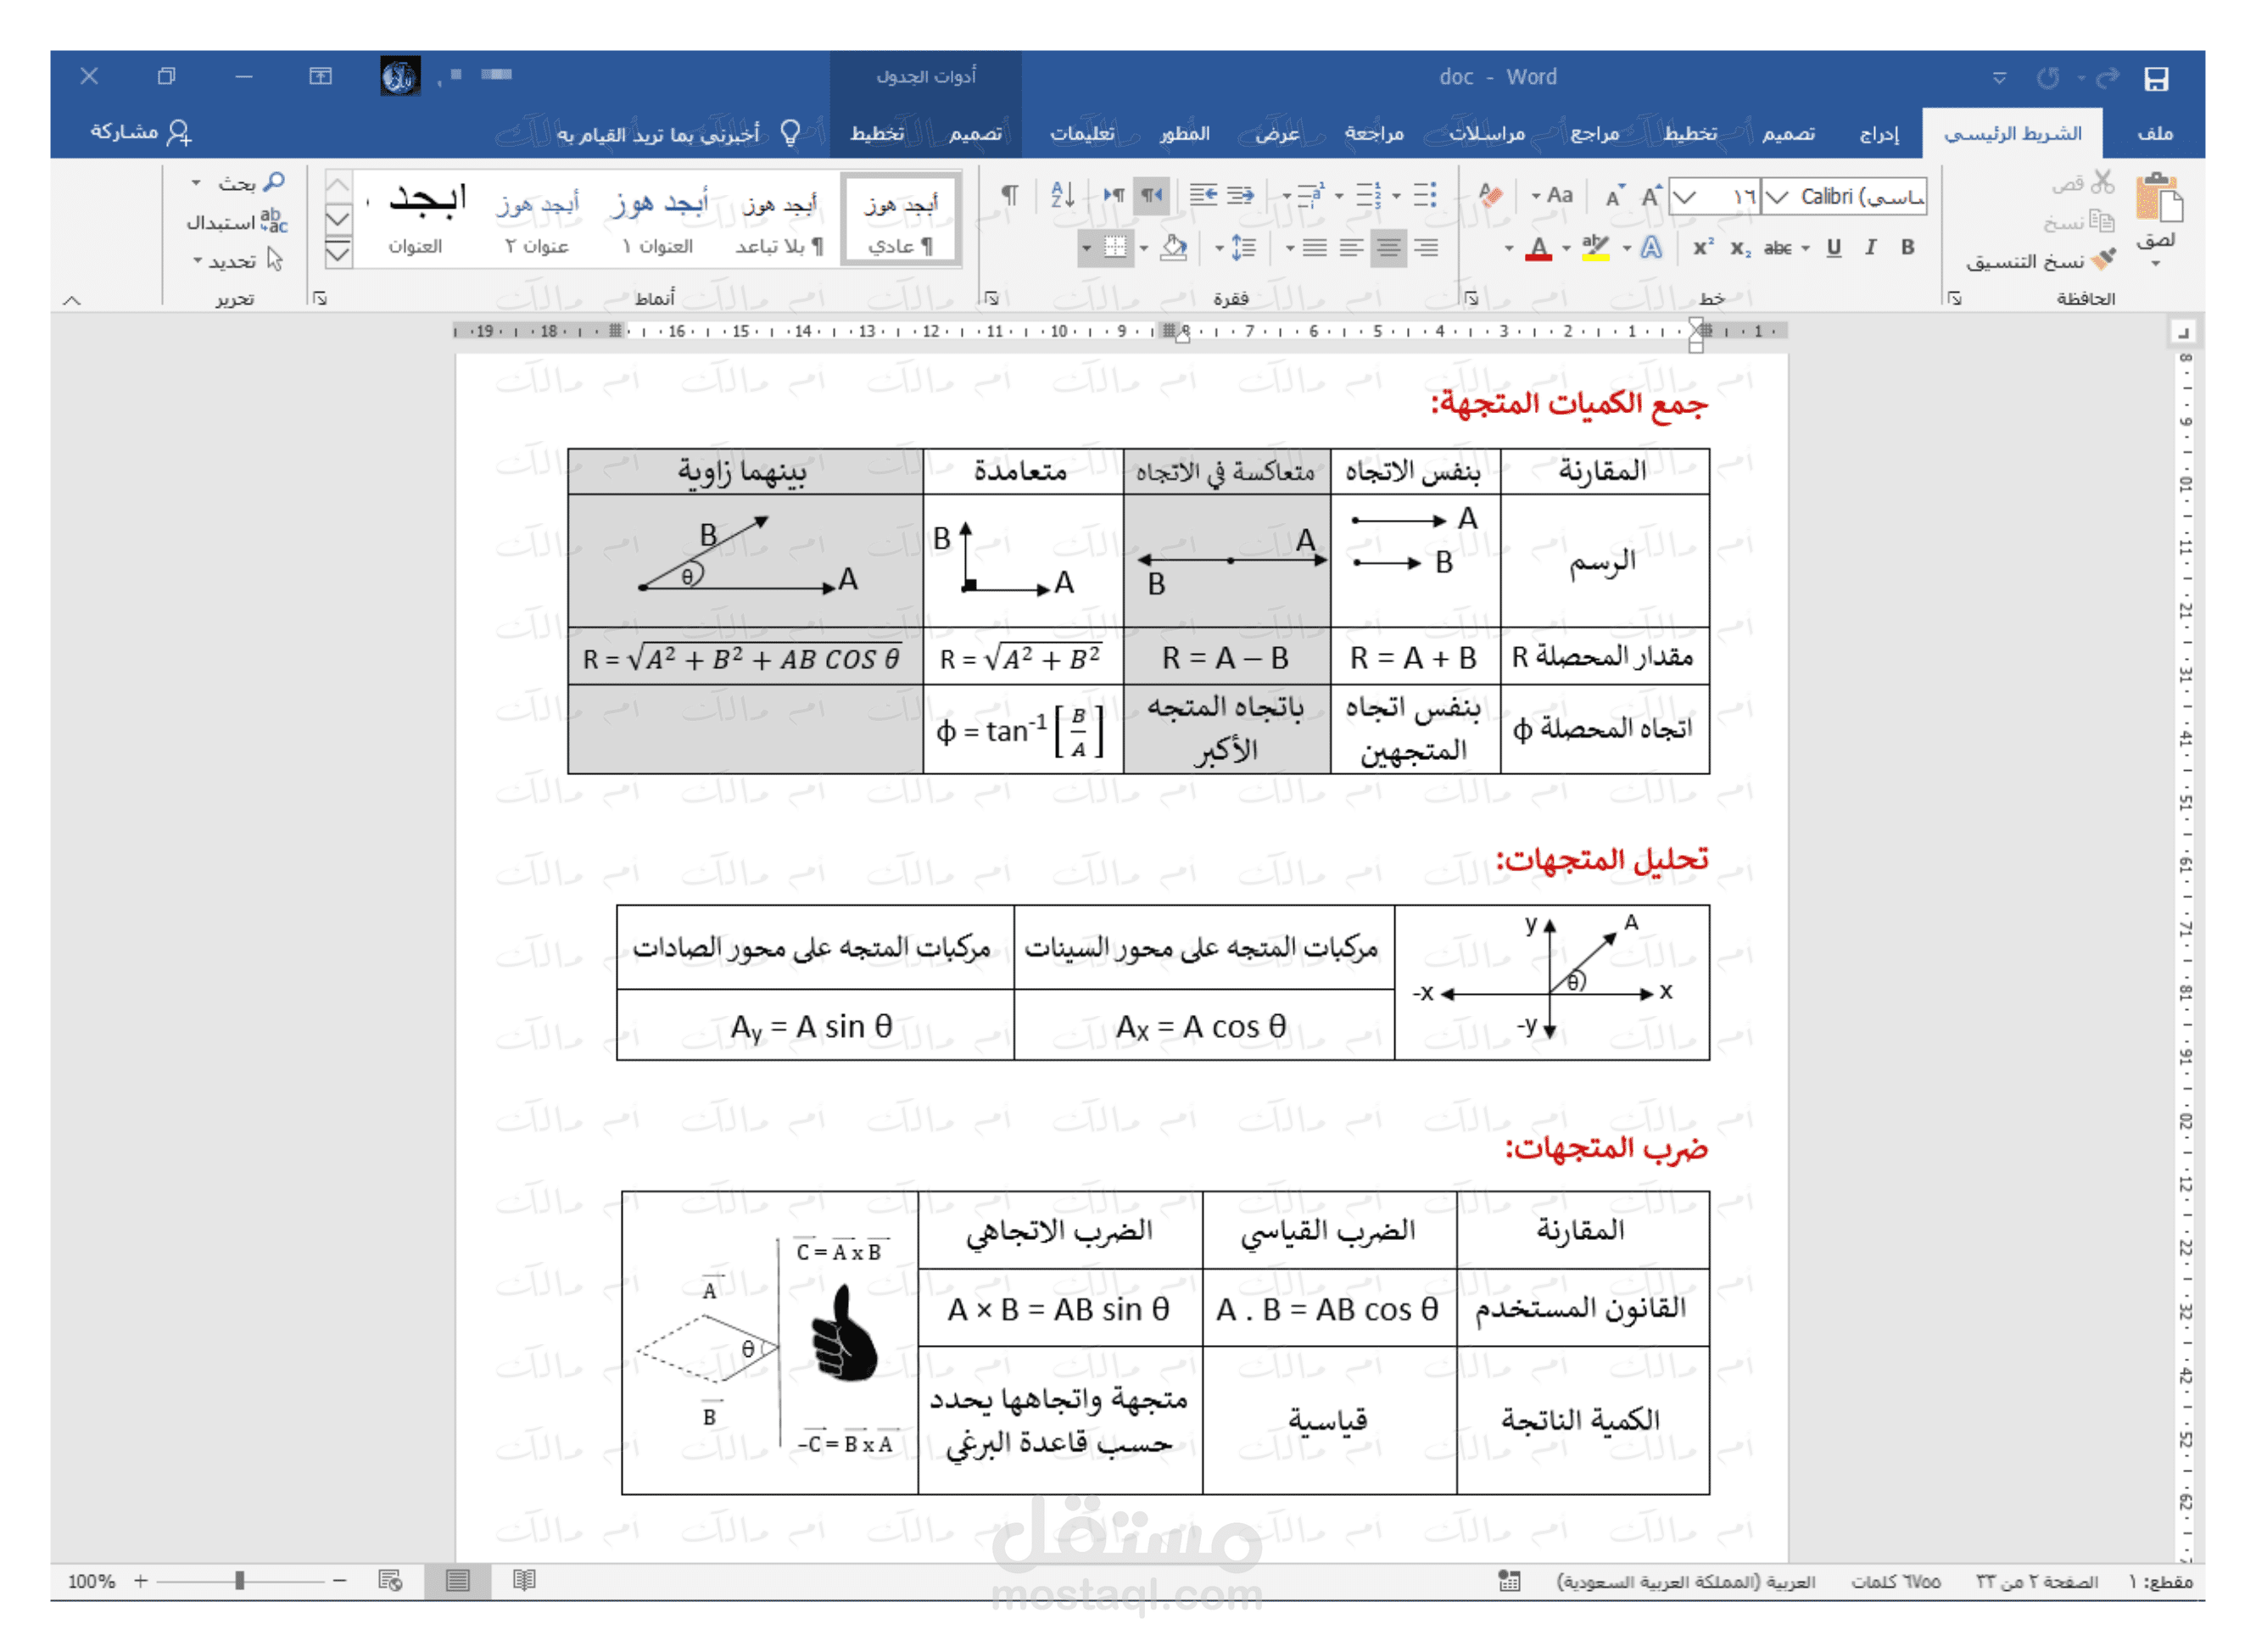Click the Grow Font size icon

[1651, 196]
